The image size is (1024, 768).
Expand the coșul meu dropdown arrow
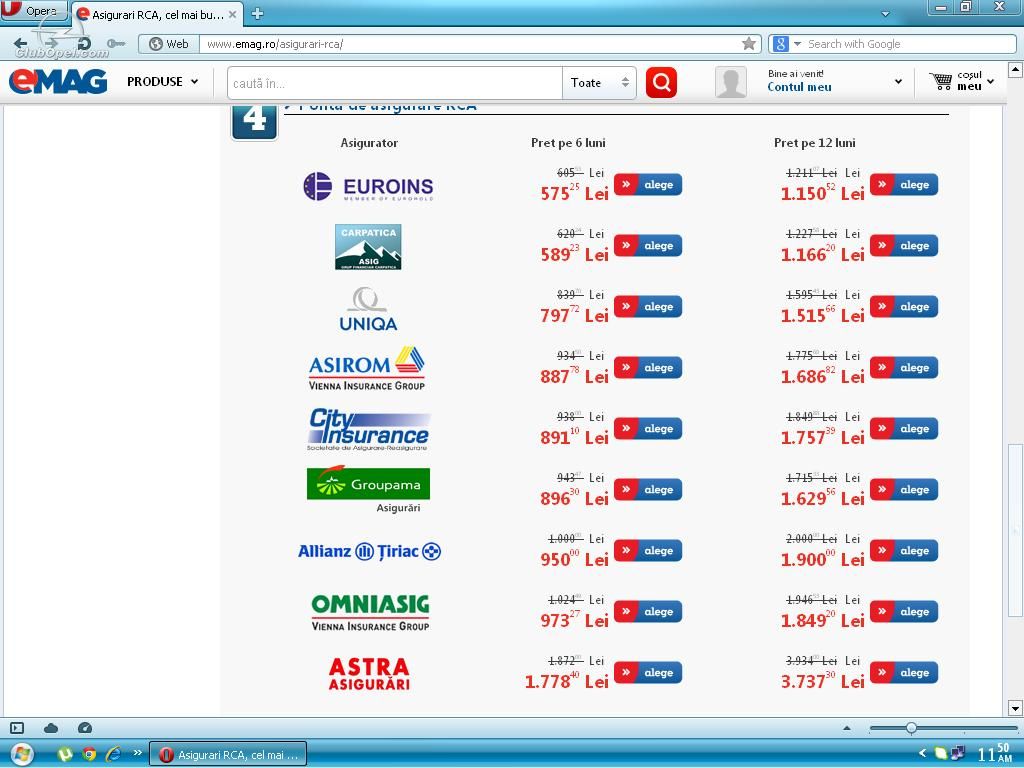(991, 82)
